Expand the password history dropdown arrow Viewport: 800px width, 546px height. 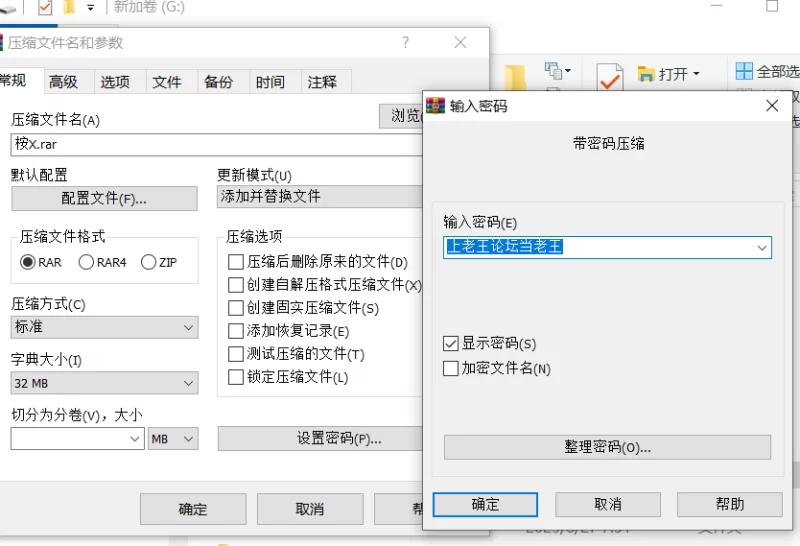tap(762, 248)
